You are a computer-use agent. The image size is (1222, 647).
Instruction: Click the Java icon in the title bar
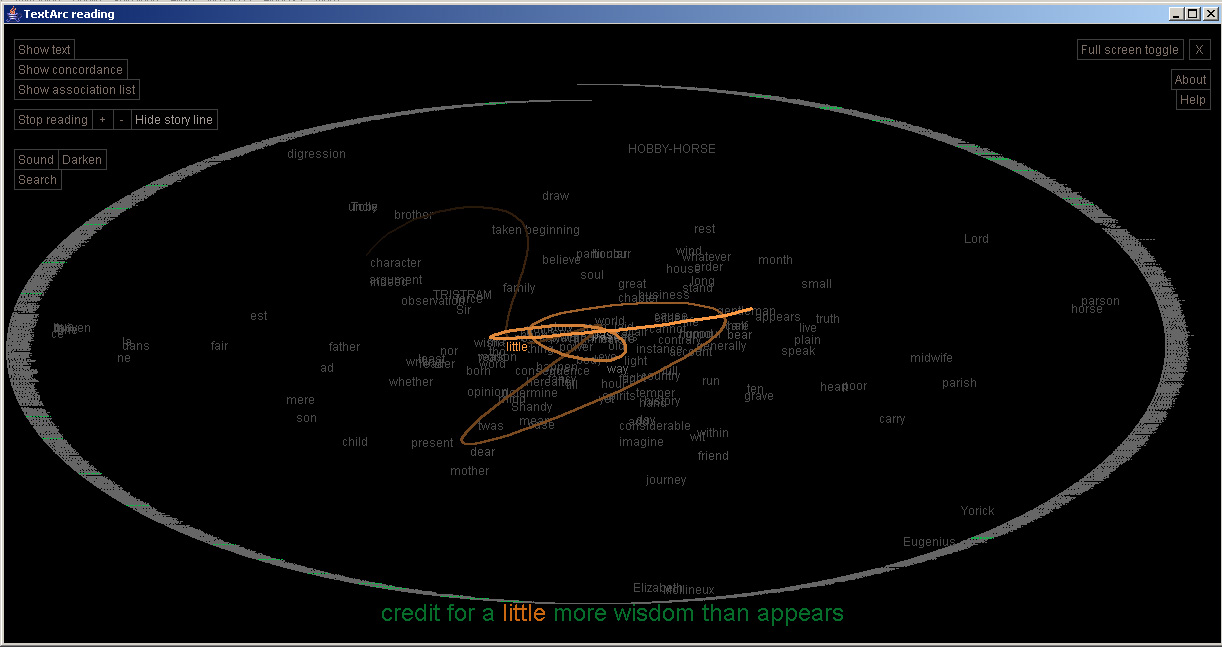tap(12, 14)
